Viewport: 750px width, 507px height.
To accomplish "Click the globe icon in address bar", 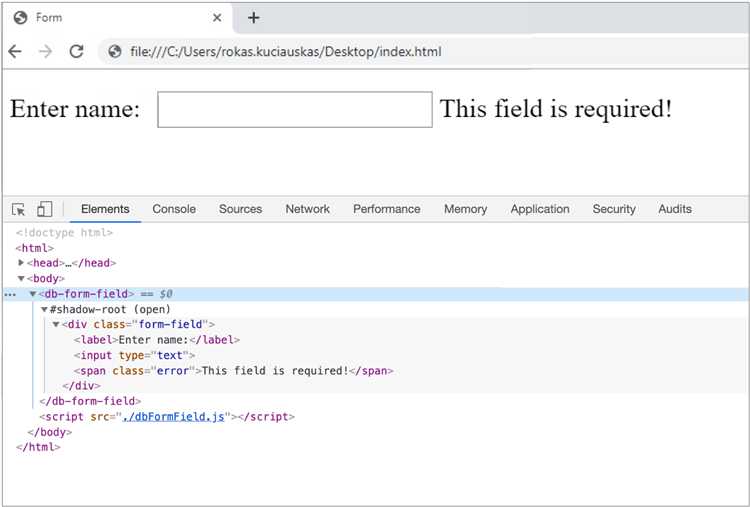I will 115,51.
